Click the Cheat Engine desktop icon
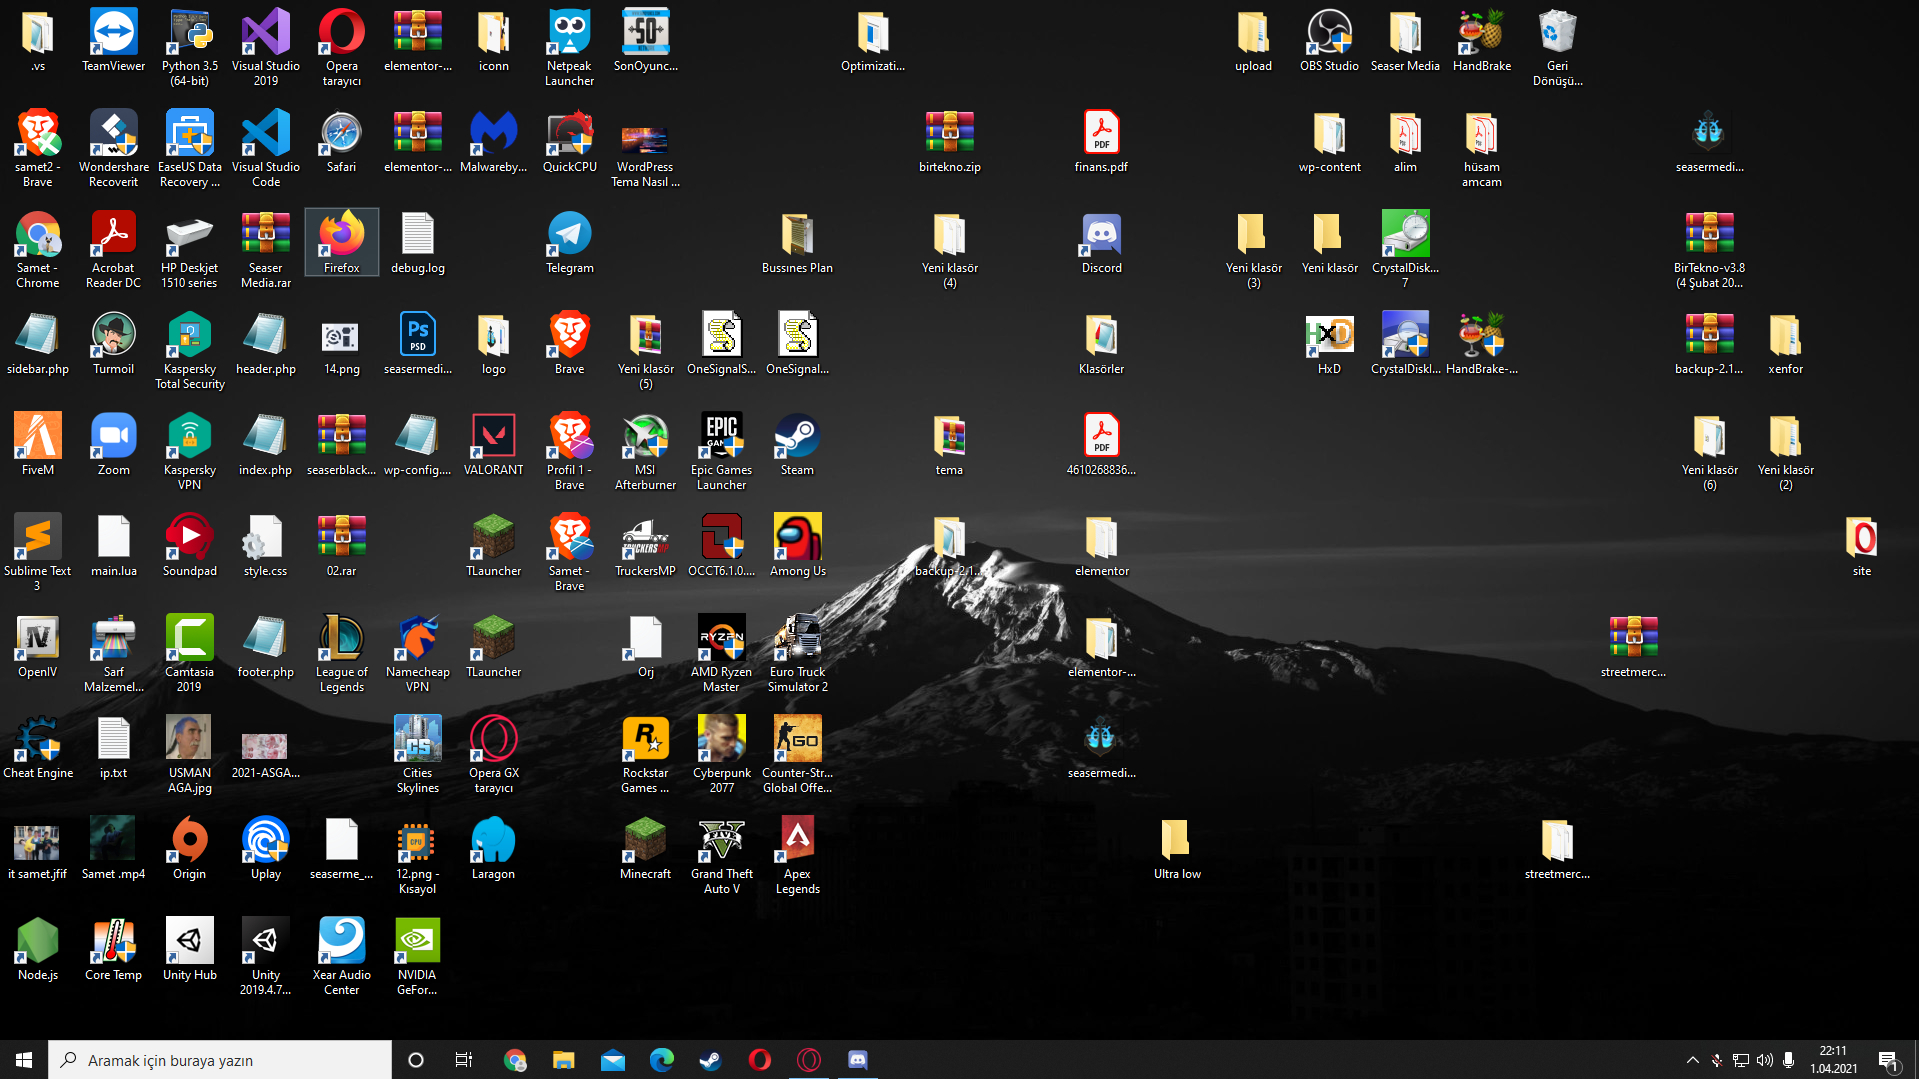This screenshot has width=1919, height=1079. (x=37, y=748)
